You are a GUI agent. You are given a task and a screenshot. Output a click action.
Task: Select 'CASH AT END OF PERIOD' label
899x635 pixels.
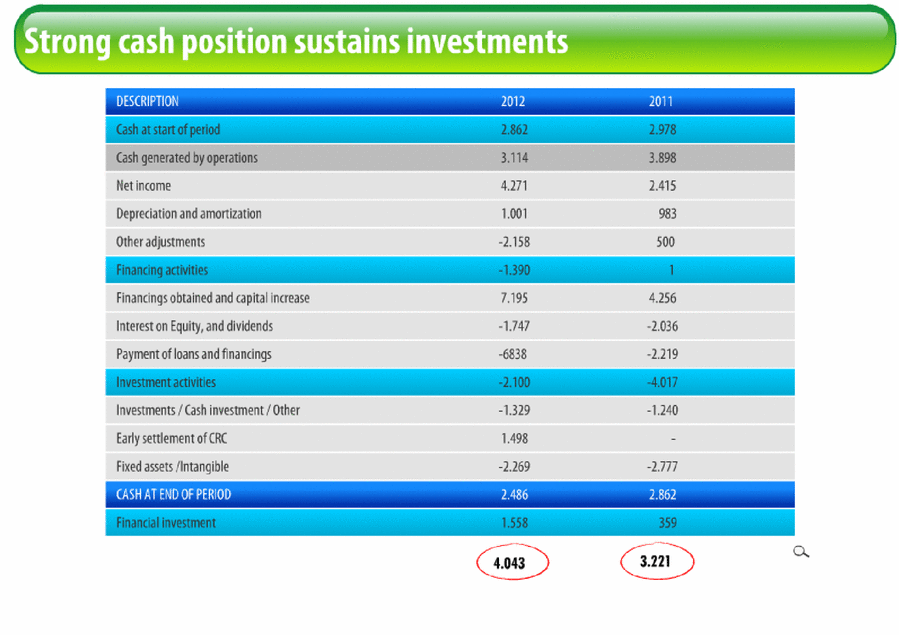174,495
